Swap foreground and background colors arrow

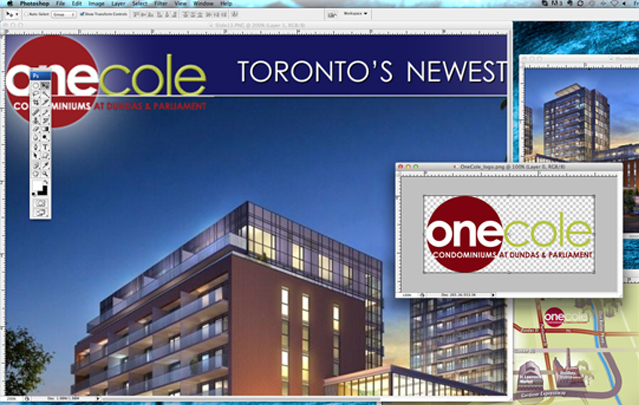pyautogui.click(x=46, y=181)
